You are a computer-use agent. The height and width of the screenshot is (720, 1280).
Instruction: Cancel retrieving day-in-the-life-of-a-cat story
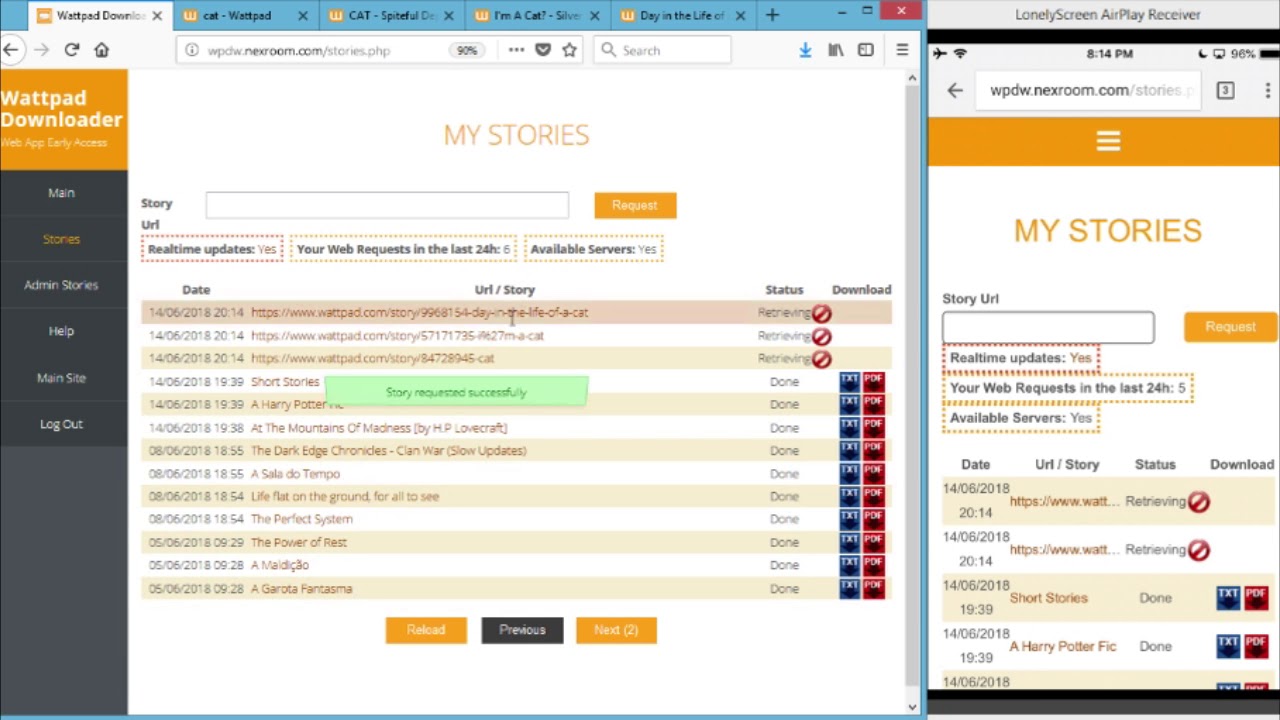point(821,313)
